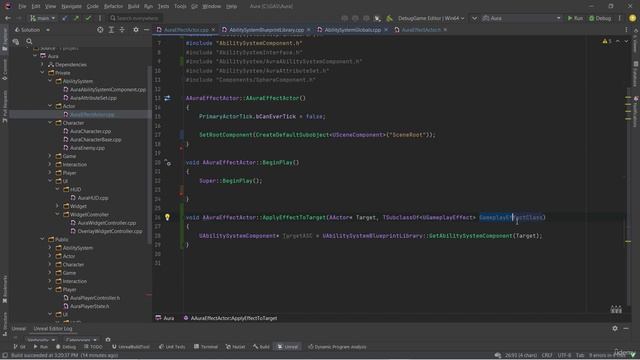This screenshot has width=640, height=360.
Task: Click the green Git push arrow icon
Action: pyautogui.click(x=76, y=18)
